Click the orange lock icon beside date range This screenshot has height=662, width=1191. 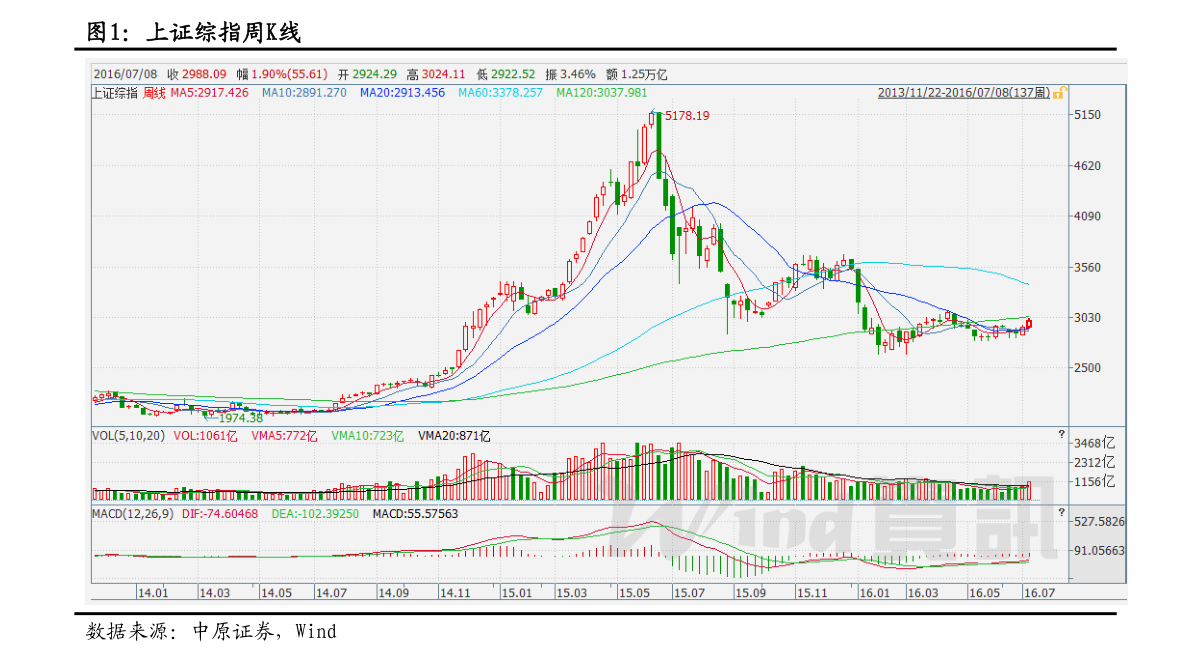[1058, 92]
